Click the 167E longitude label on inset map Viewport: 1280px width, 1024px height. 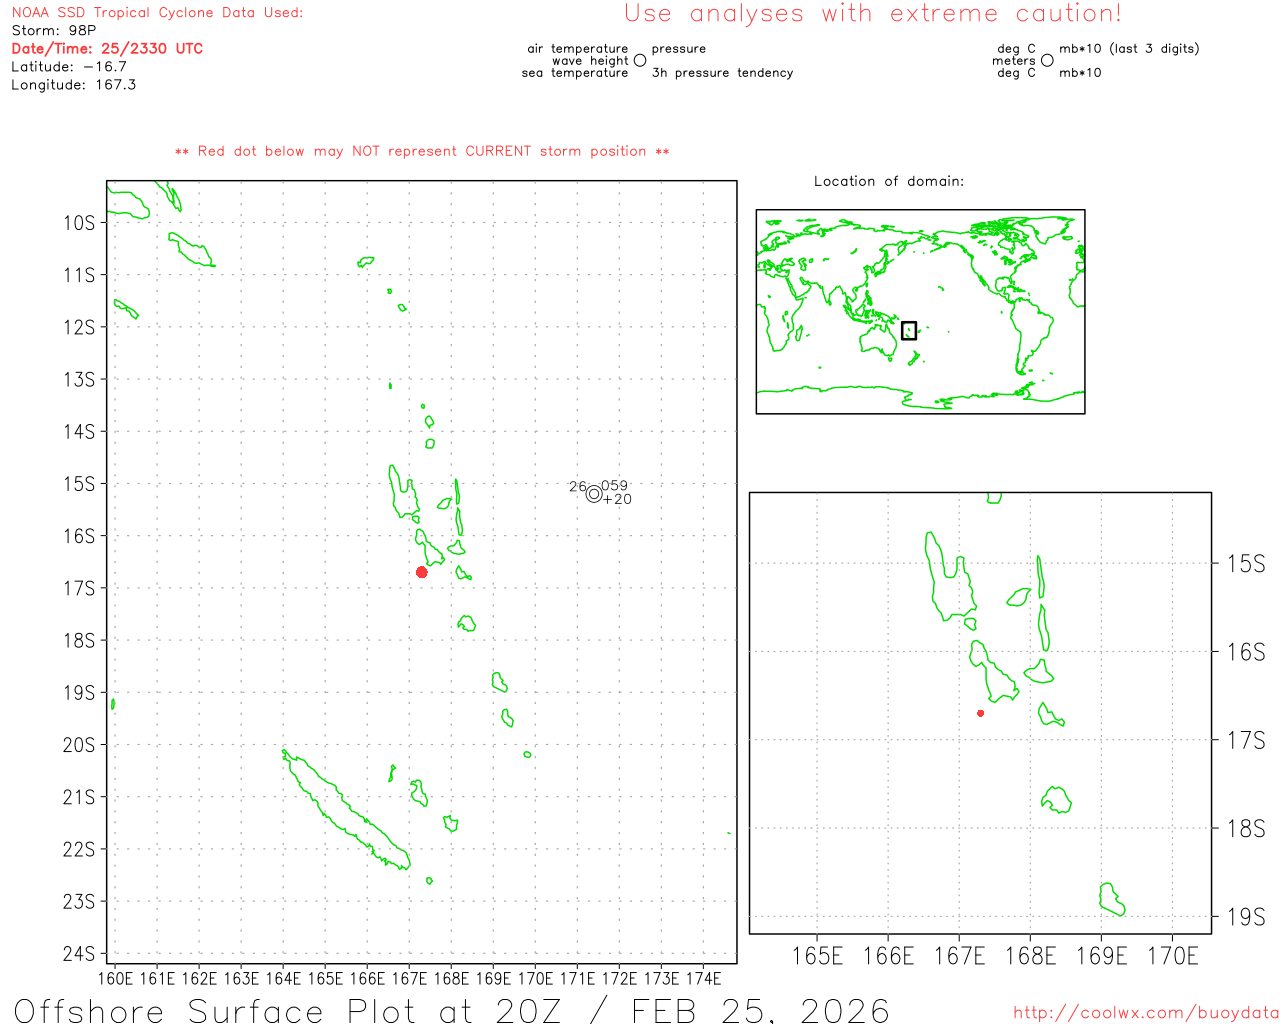click(x=959, y=956)
